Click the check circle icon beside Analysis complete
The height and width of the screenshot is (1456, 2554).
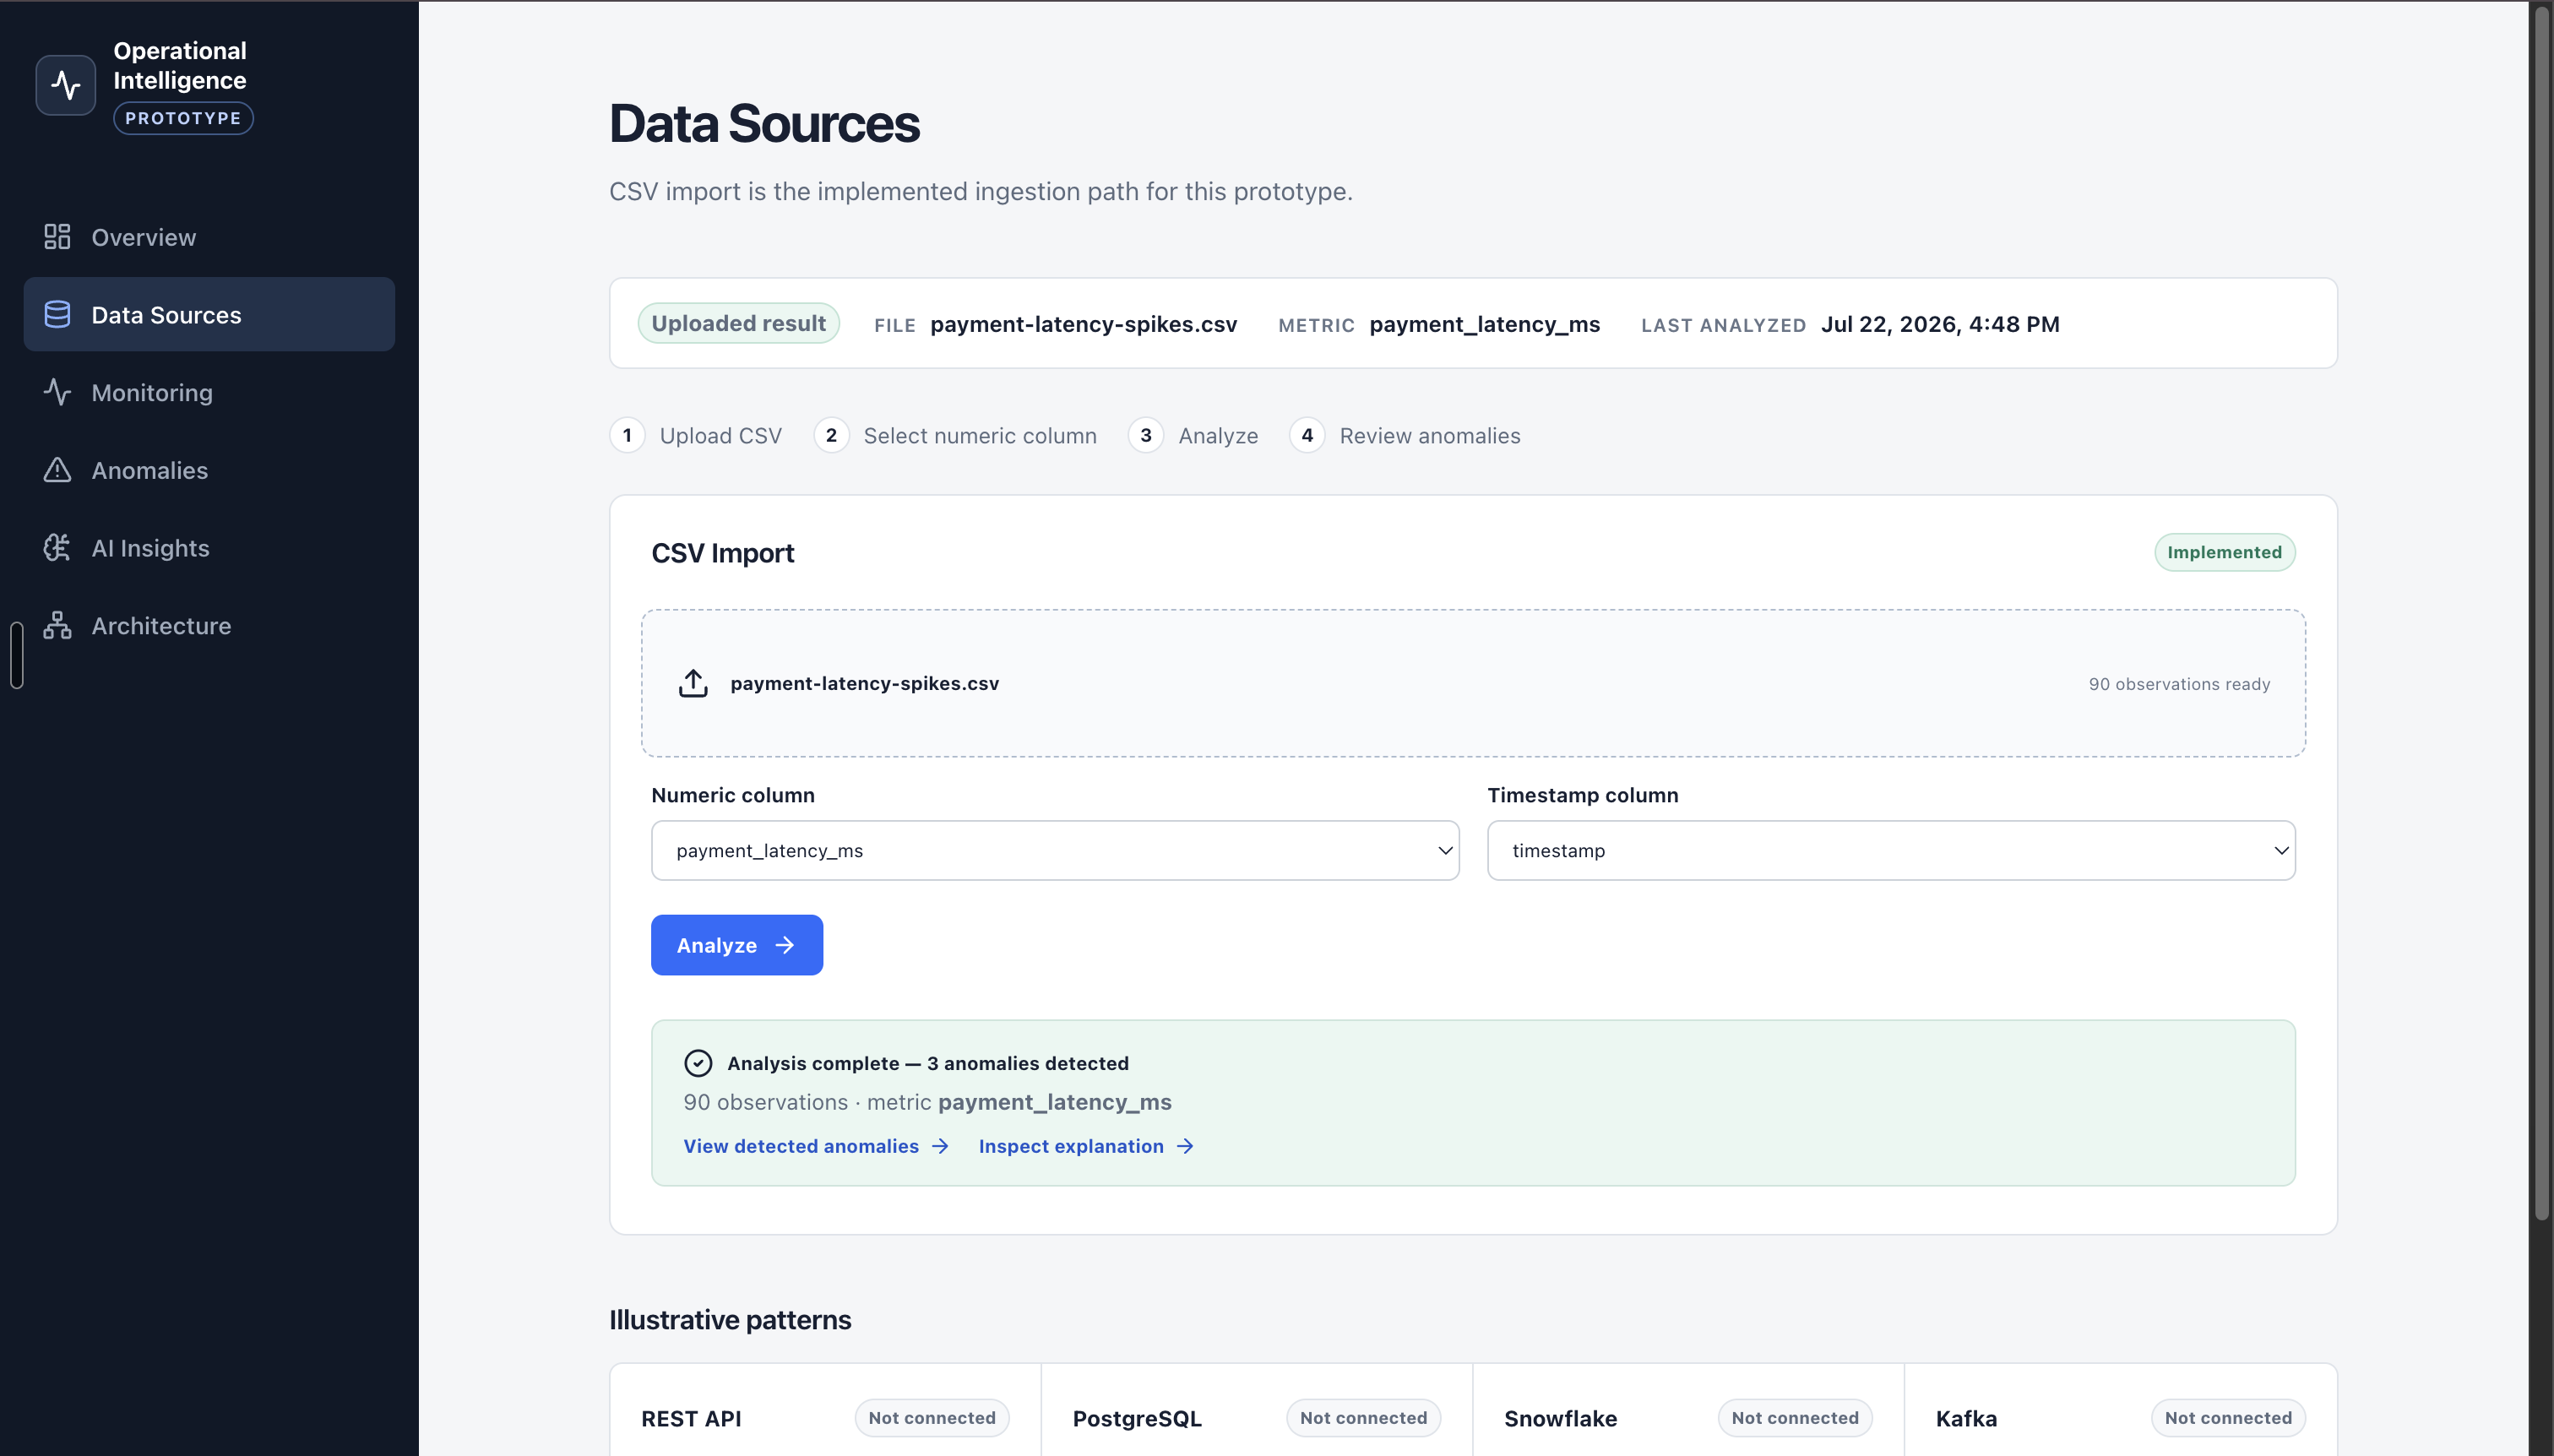click(x=698, y=1063)
